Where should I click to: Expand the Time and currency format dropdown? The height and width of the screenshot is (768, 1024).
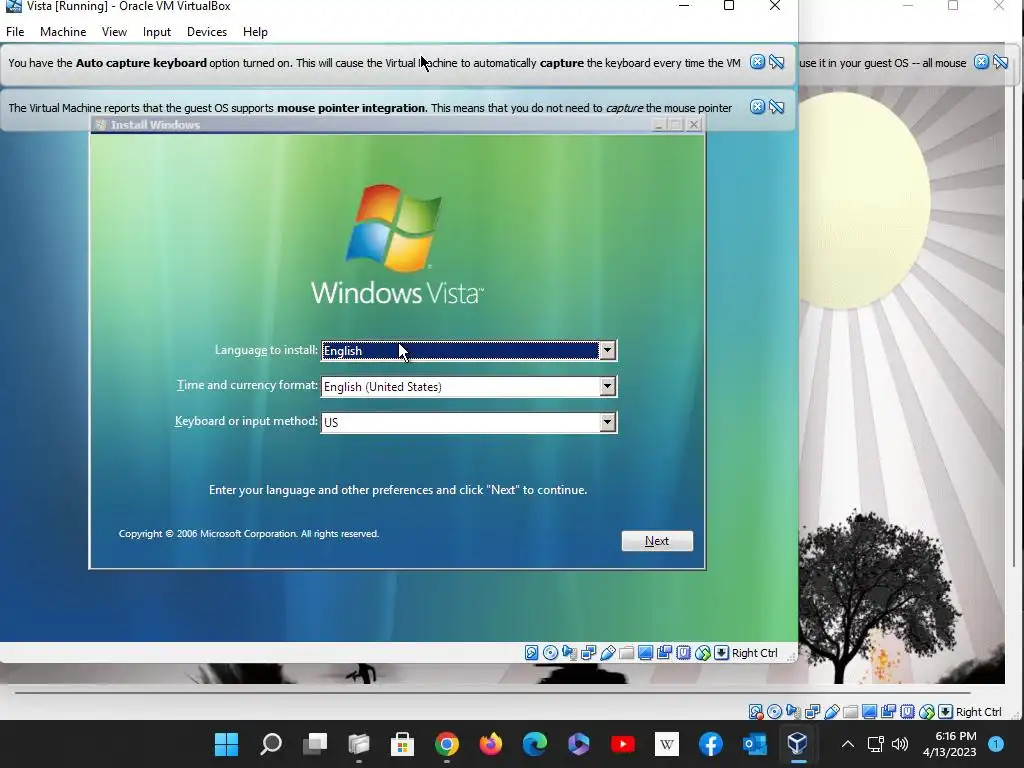(607, 387)
